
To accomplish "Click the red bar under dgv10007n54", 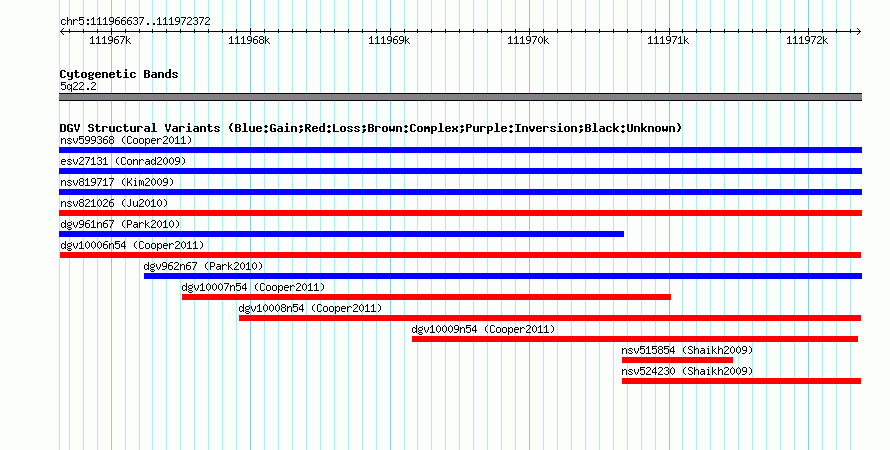I will point(426,297).
